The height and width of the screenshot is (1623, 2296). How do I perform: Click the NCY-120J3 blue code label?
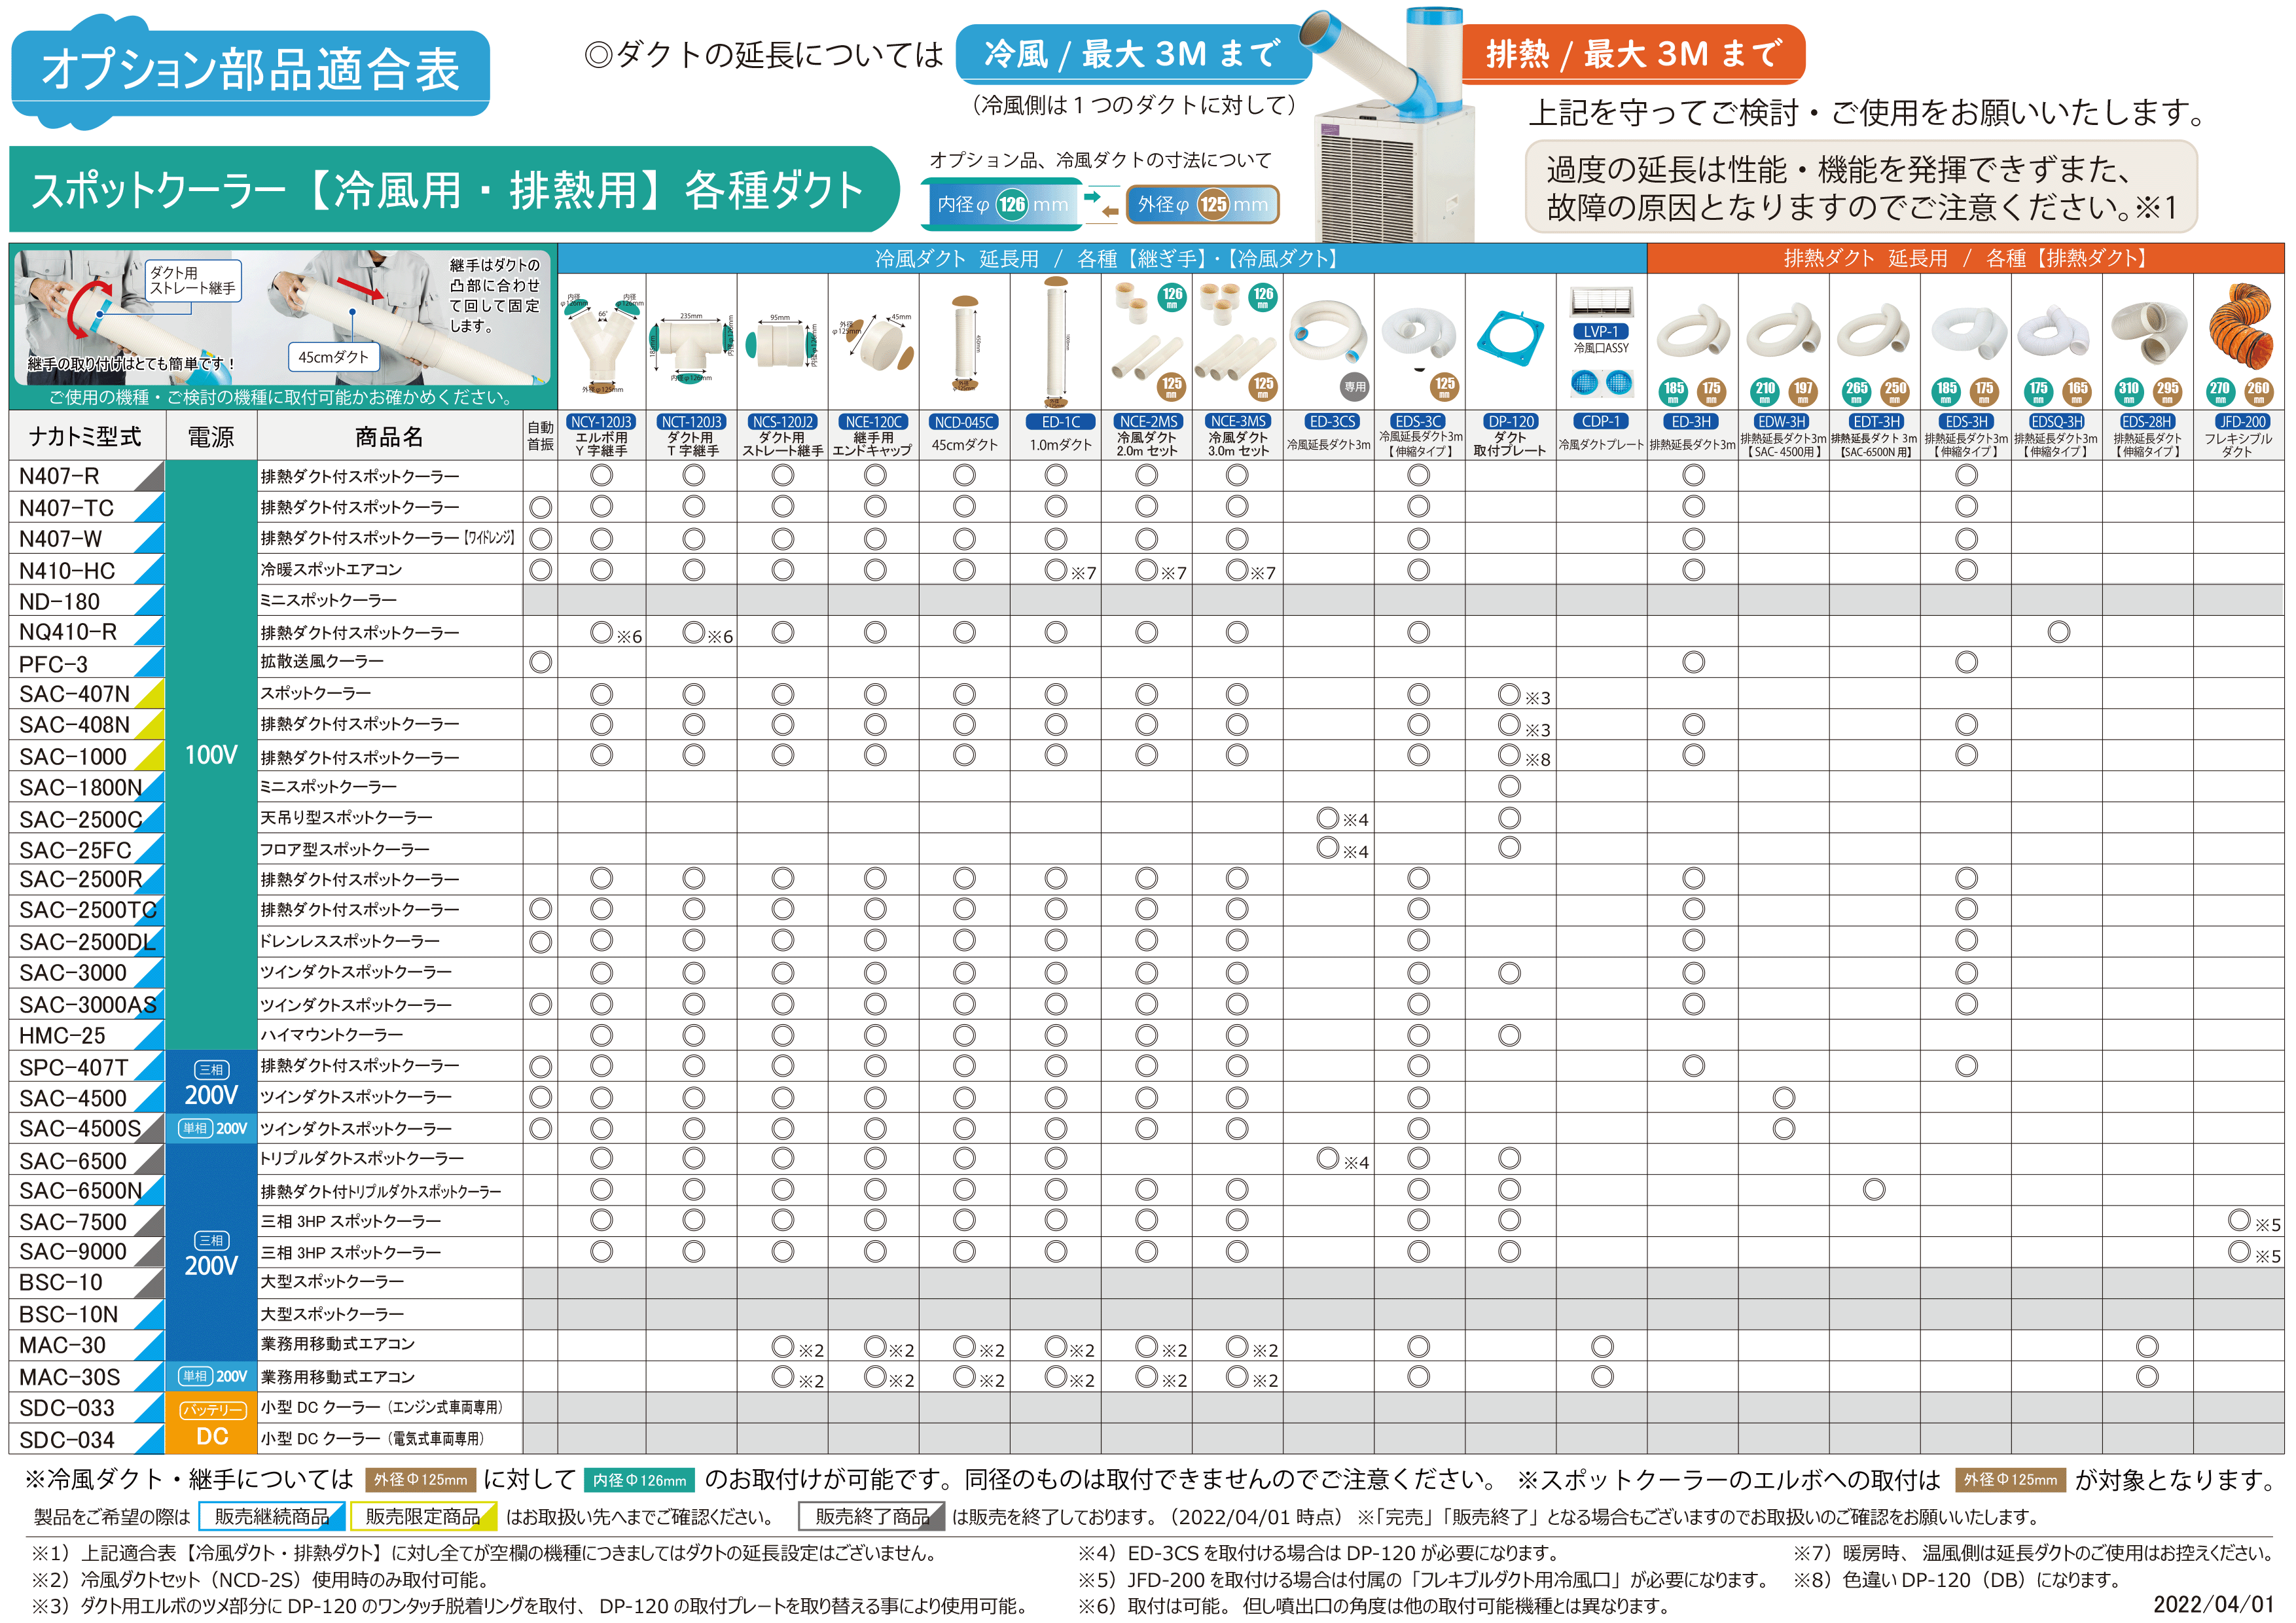[602, 422]
